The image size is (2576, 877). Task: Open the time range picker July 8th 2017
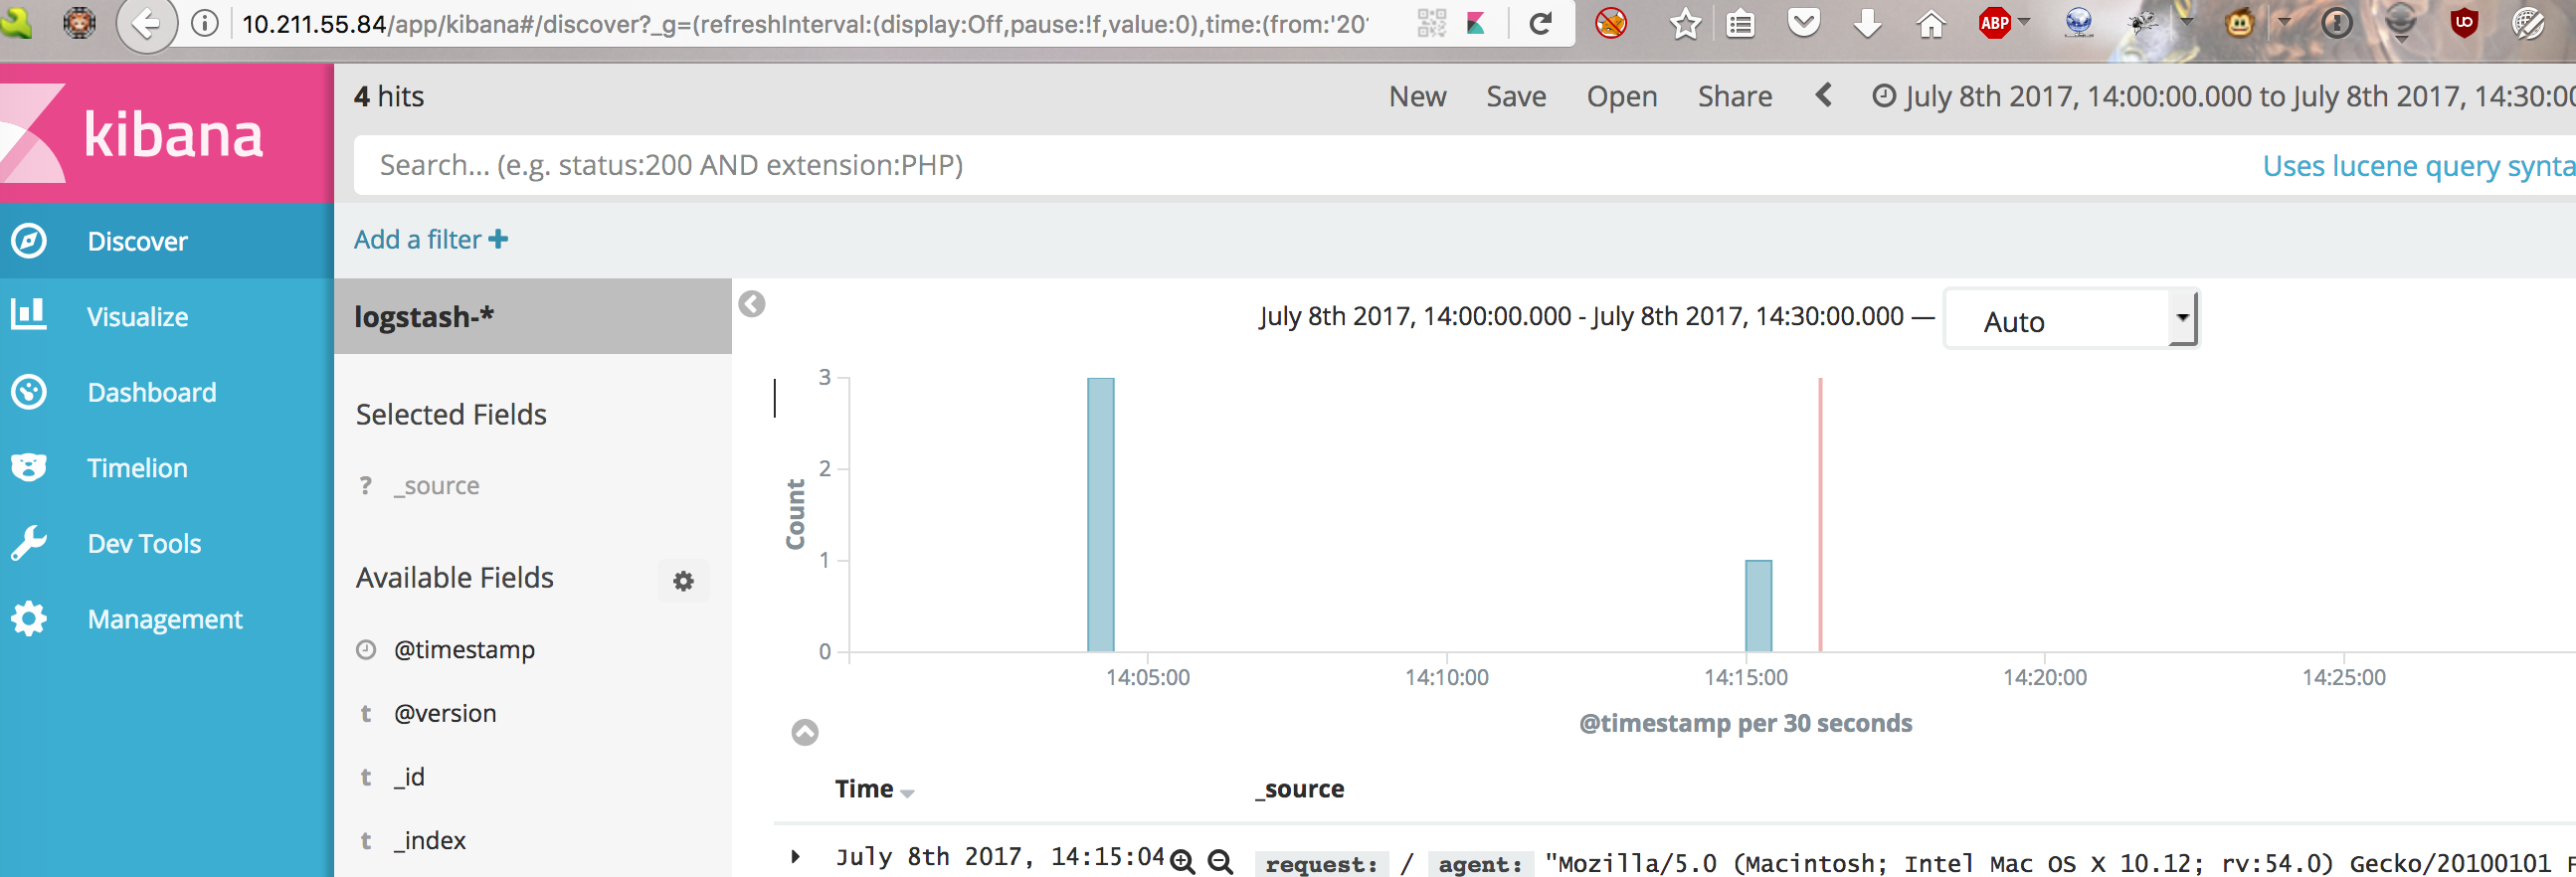(x=2223, y=96)
